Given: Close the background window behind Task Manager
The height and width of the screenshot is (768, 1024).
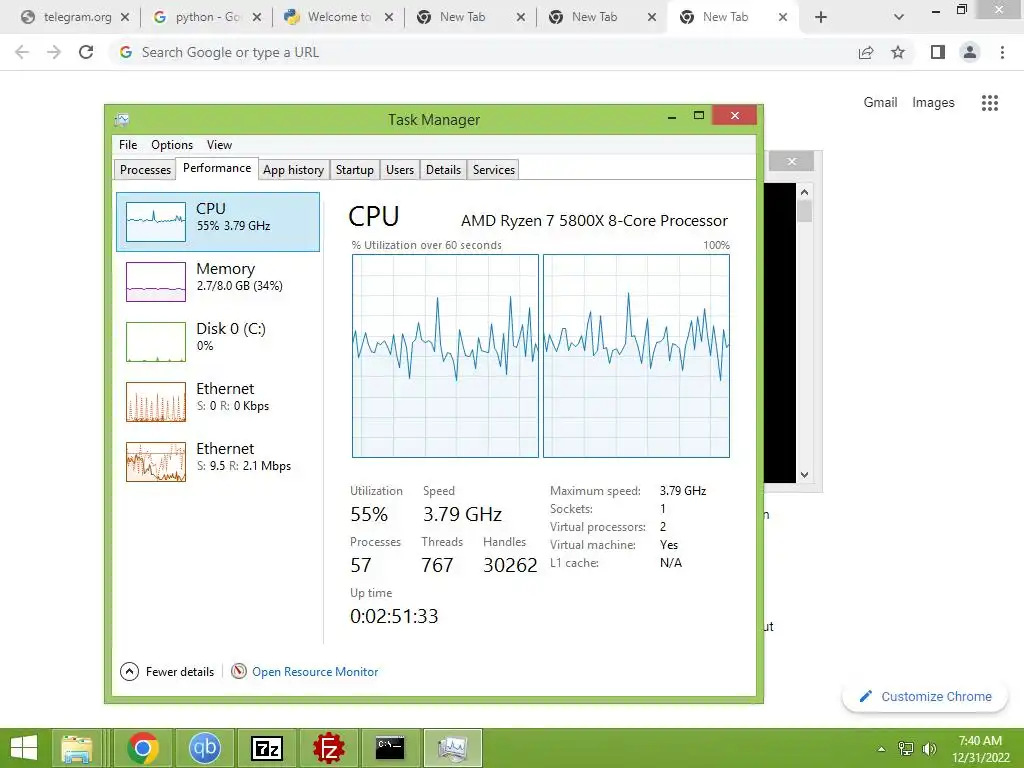Looking at the screenshot, I should click(x=792, y=161).
